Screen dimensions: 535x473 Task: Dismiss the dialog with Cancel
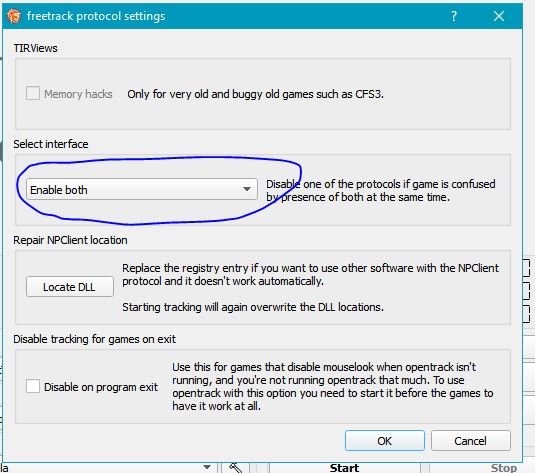pyautogui.click(x=471, y=441)
